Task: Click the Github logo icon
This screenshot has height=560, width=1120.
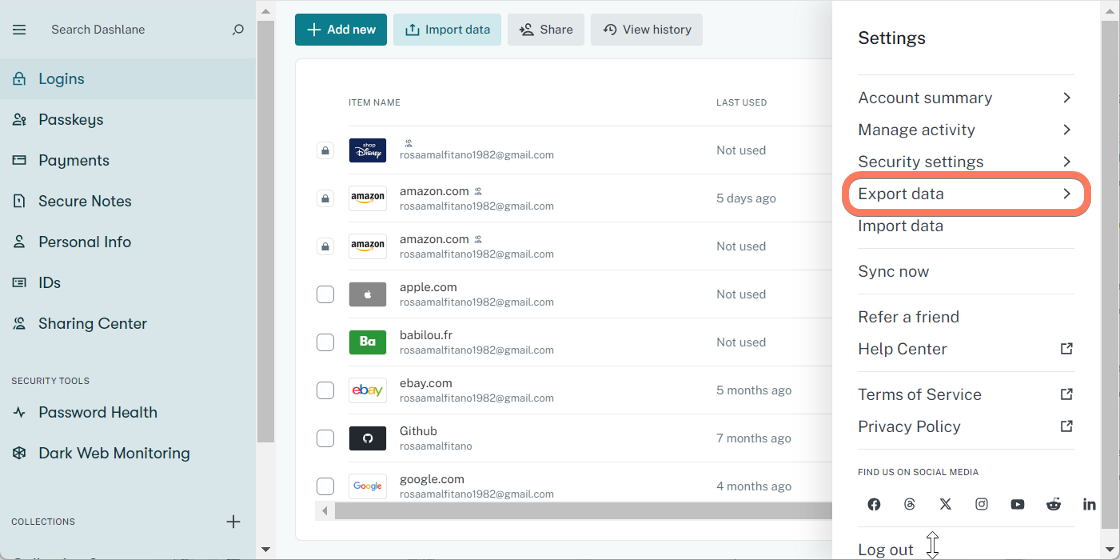Action: [367, 438]
